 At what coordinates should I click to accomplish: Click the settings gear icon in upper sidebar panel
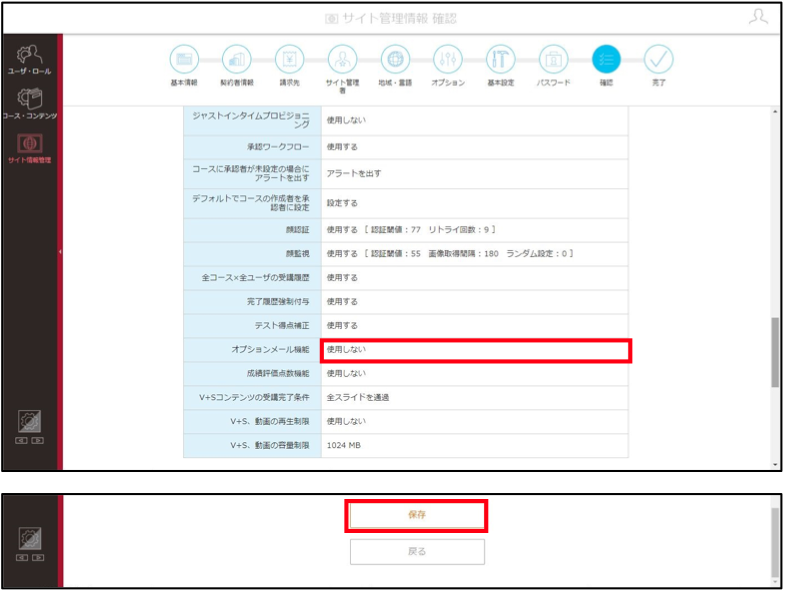30,421
